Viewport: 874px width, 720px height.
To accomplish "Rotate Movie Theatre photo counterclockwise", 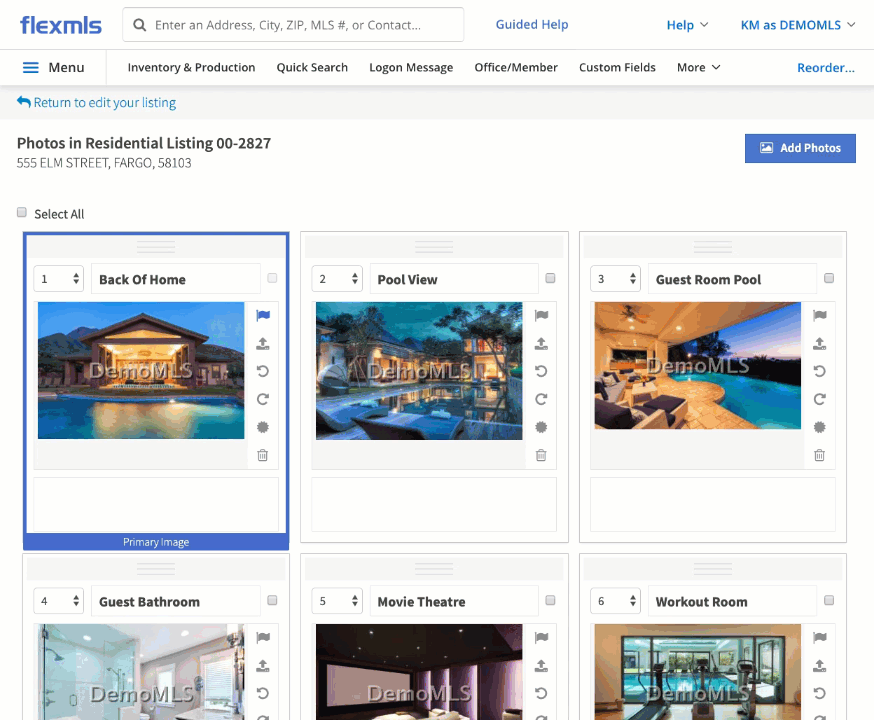I will pyautogui.click(x=541, y=693).
